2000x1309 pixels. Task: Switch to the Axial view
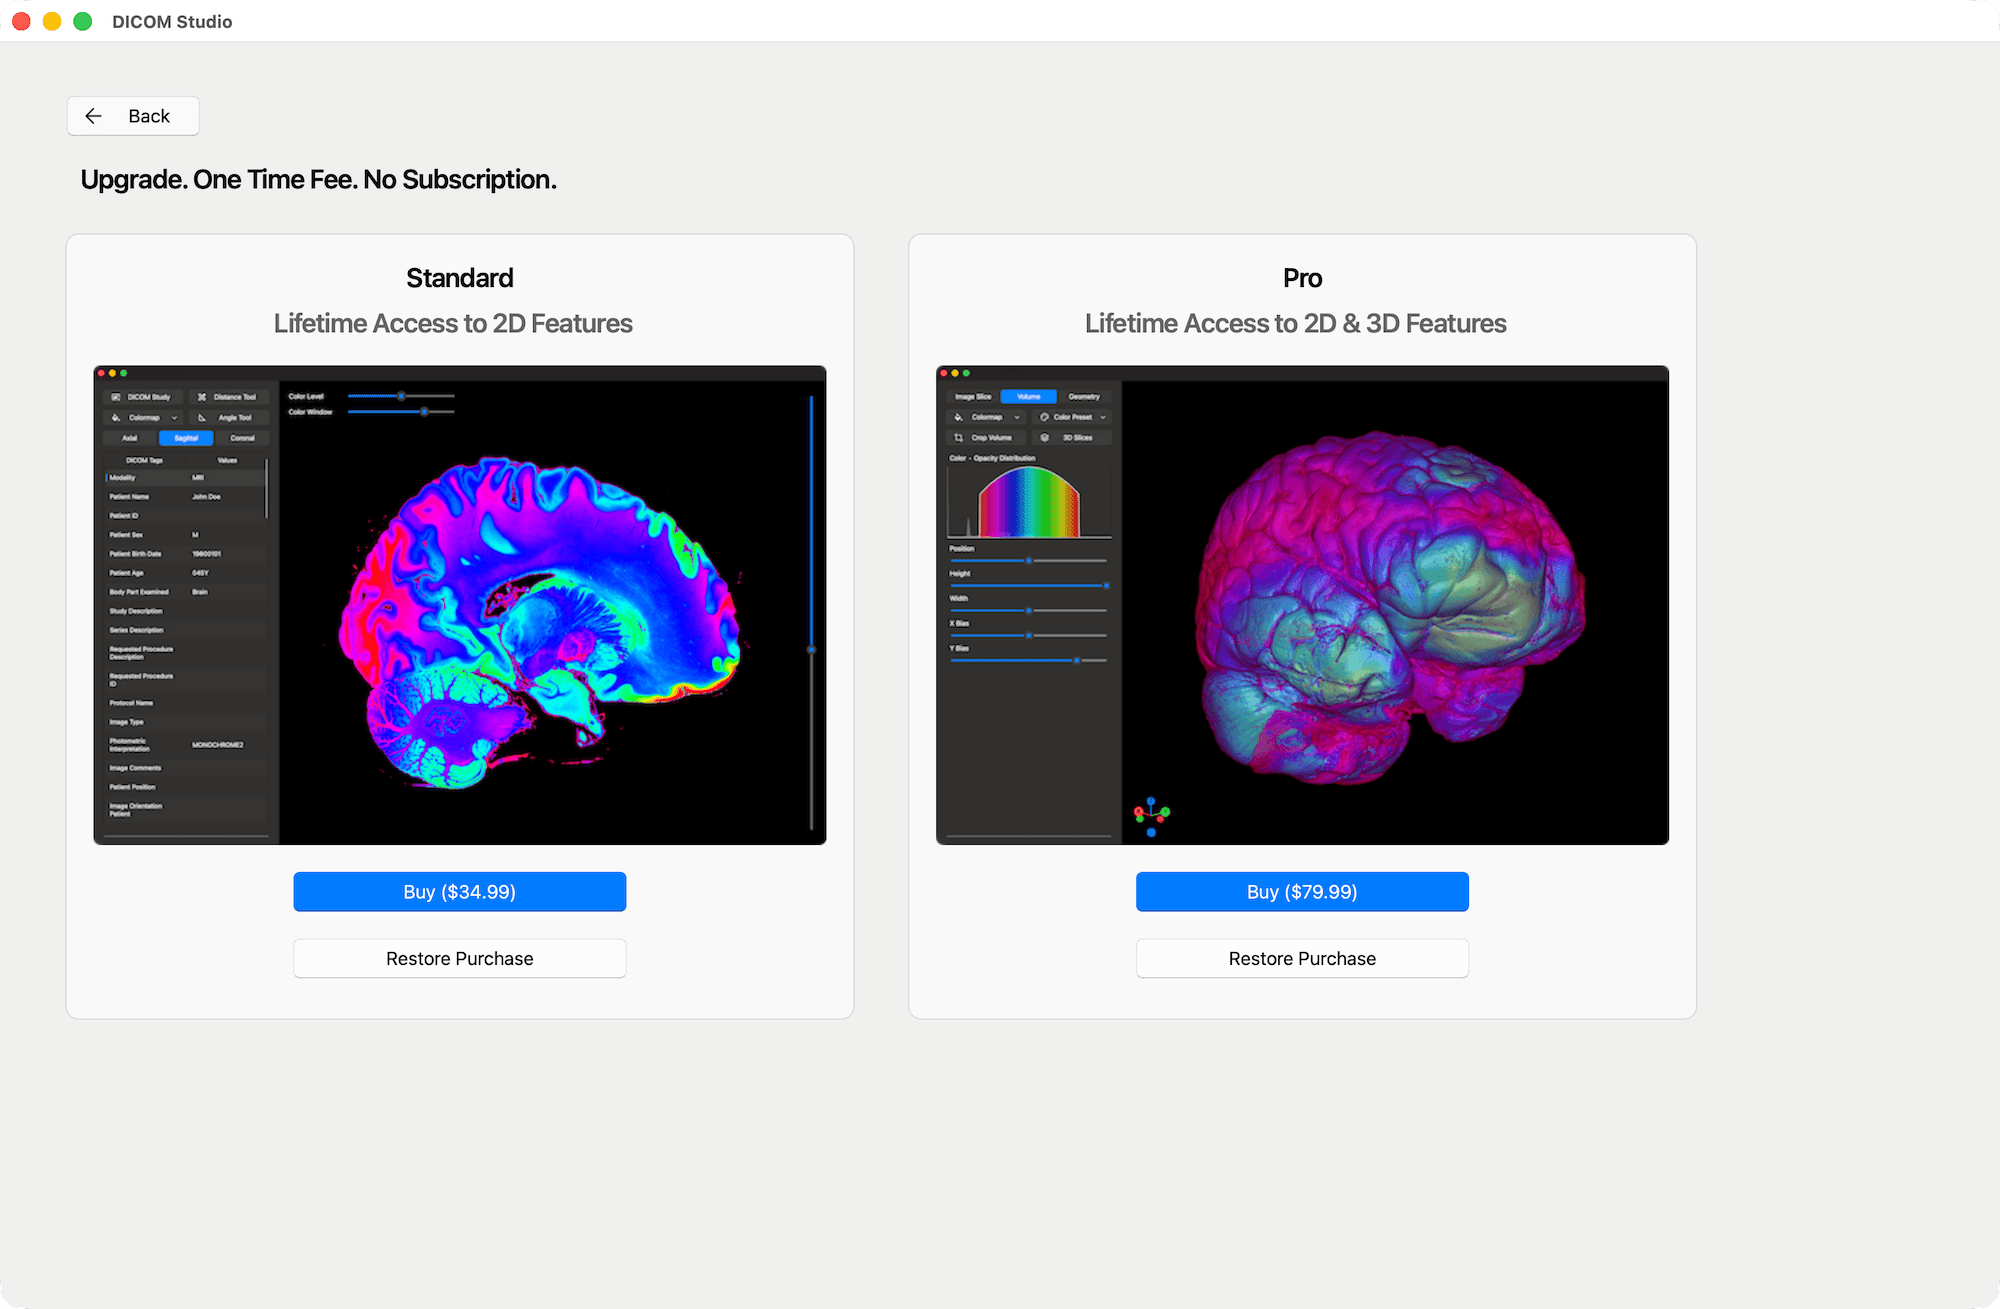point(130,438)
